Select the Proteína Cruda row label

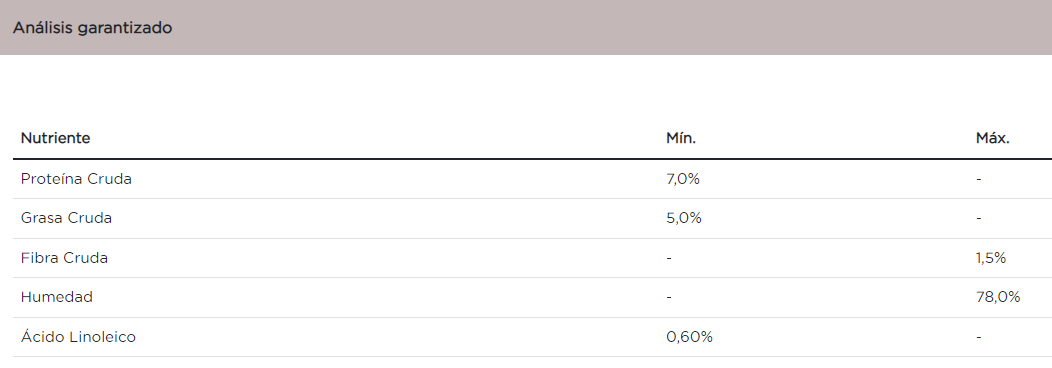(76, 179)
